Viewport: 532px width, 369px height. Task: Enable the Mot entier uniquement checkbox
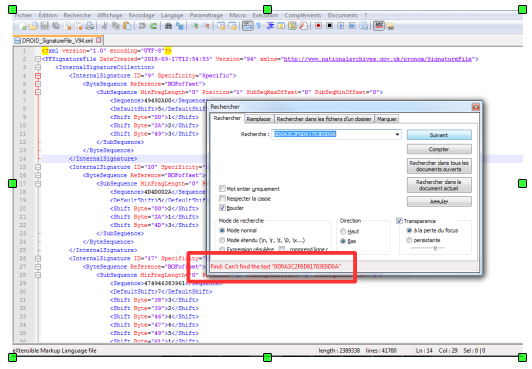pos(222,189)
